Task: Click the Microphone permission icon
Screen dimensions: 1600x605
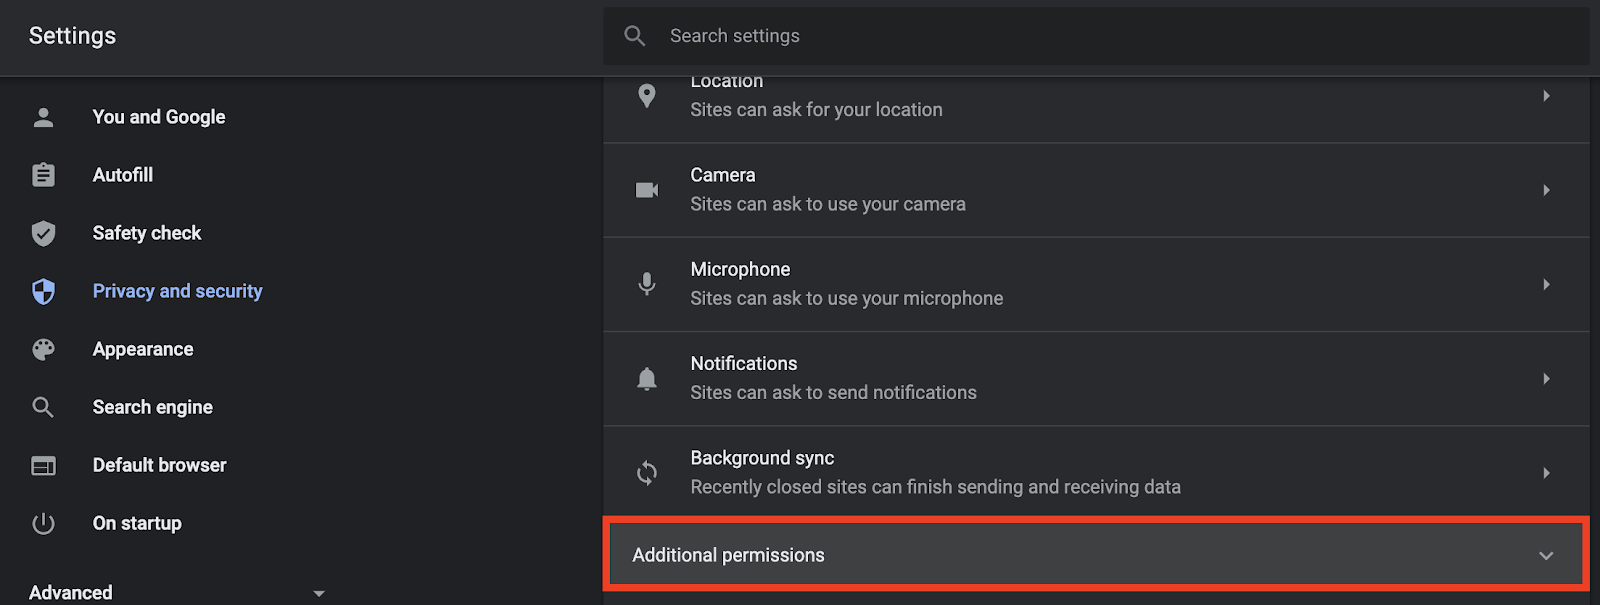Action: 647,284
